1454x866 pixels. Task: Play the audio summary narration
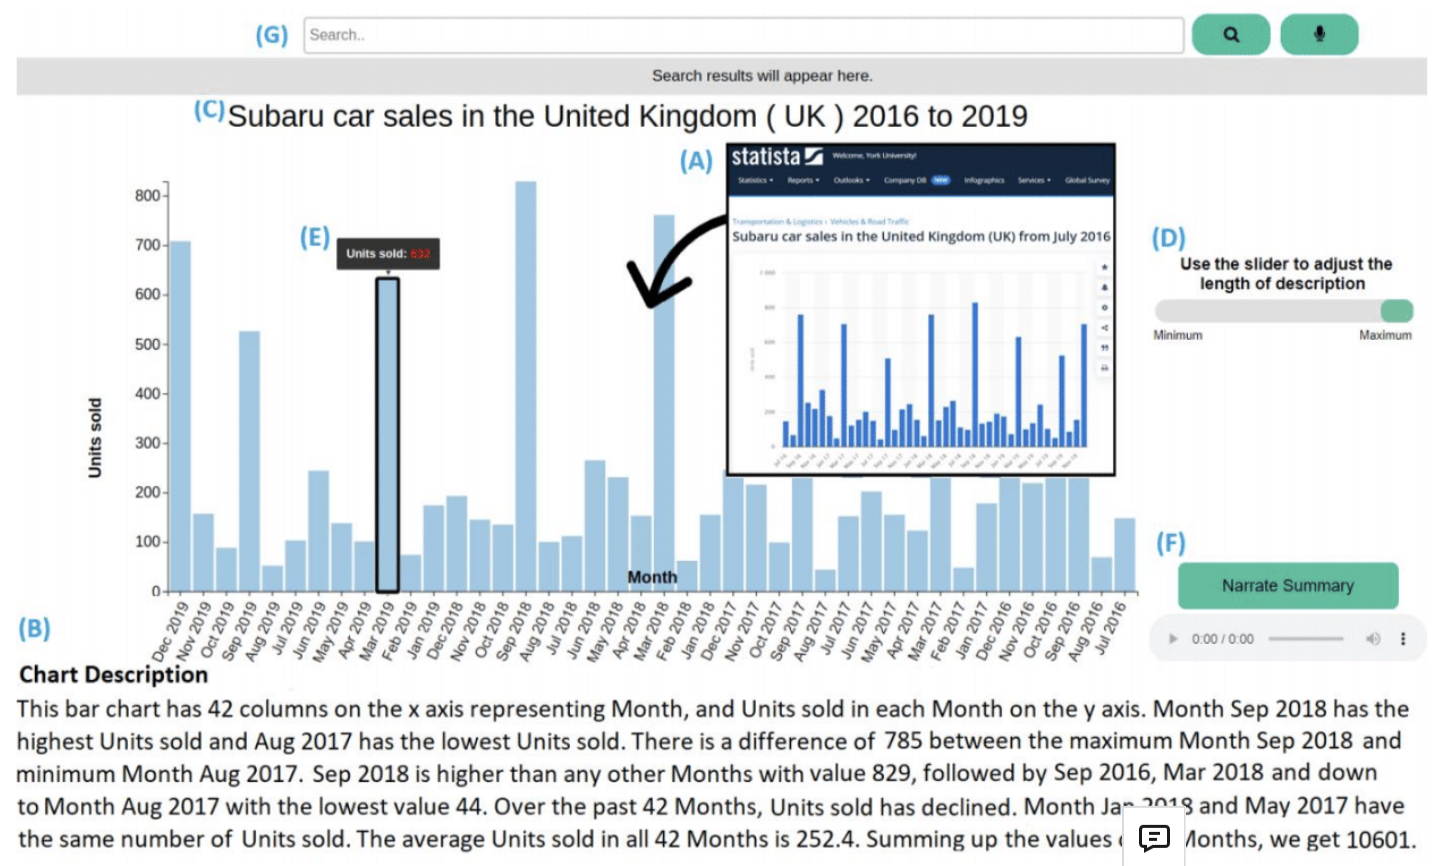coord(1173,639)
